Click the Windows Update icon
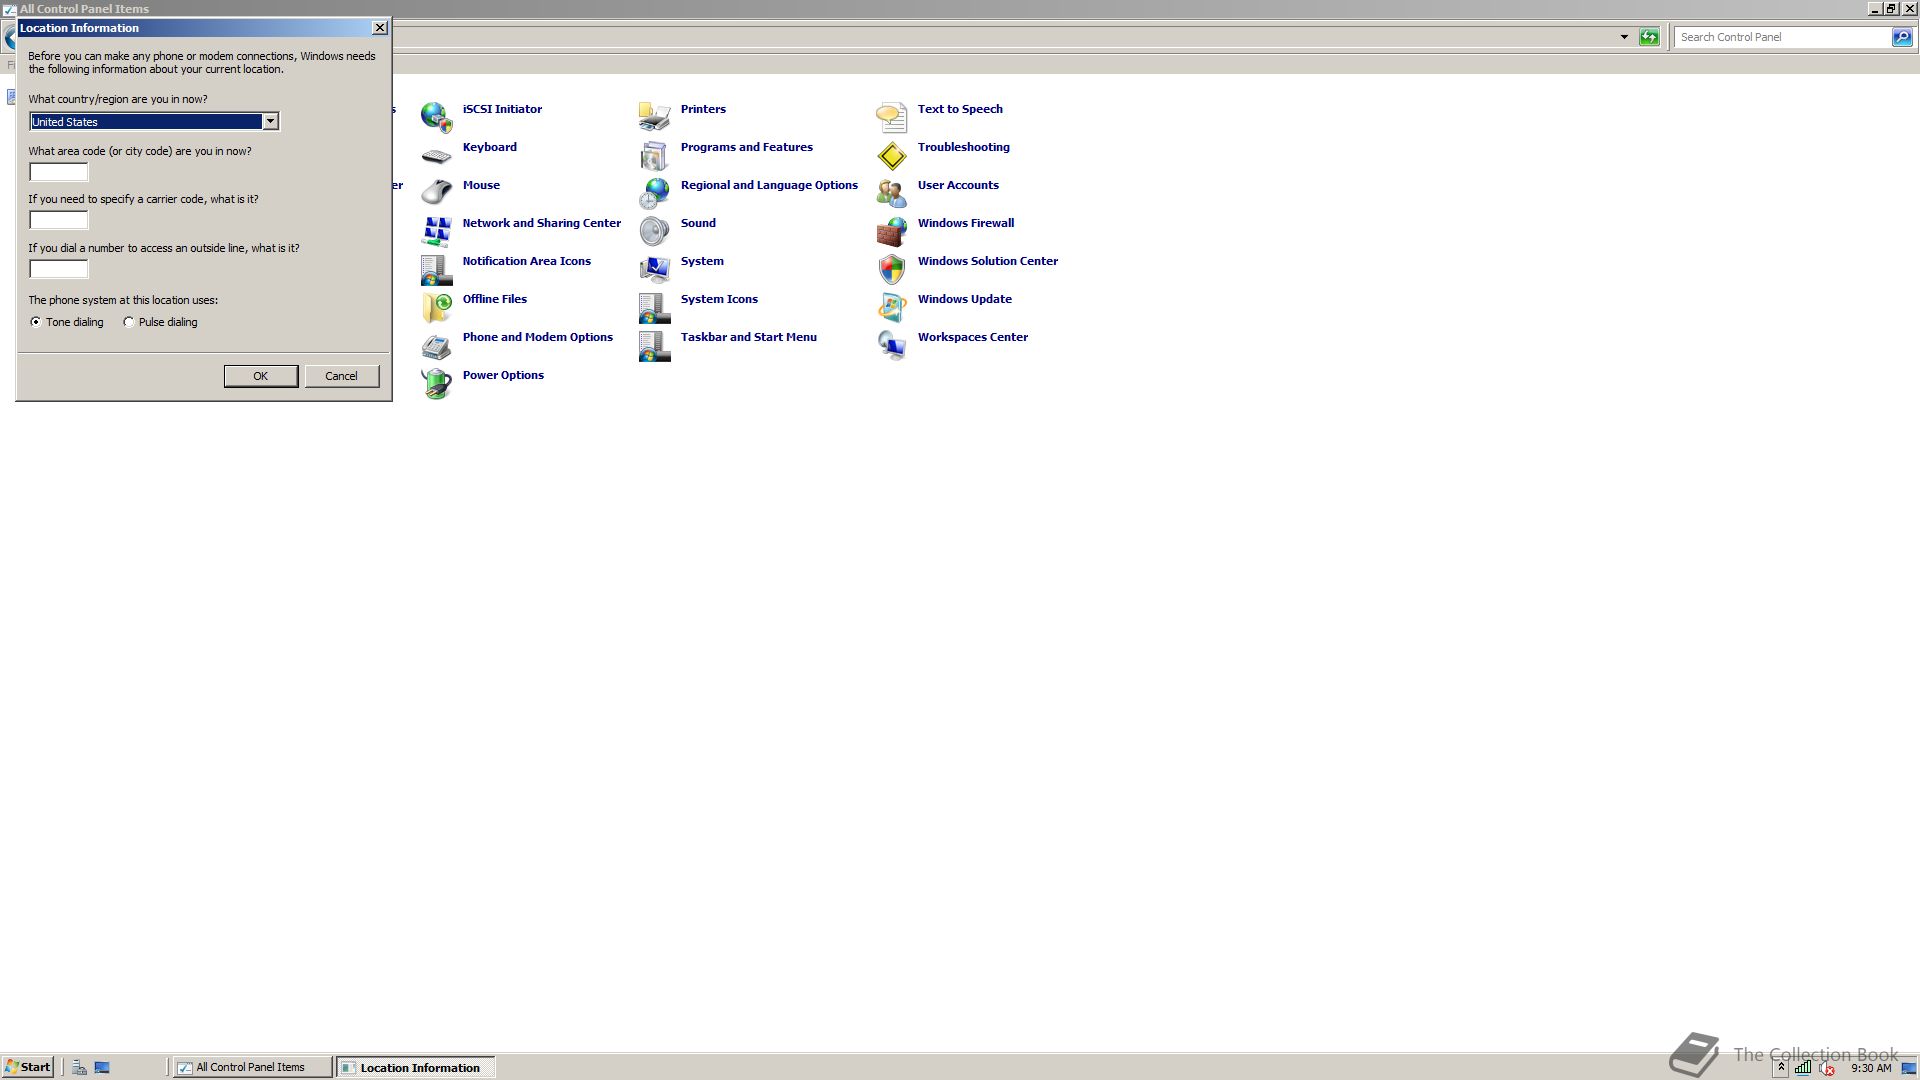The image size is (1920, 1080). tap(891, 307)
